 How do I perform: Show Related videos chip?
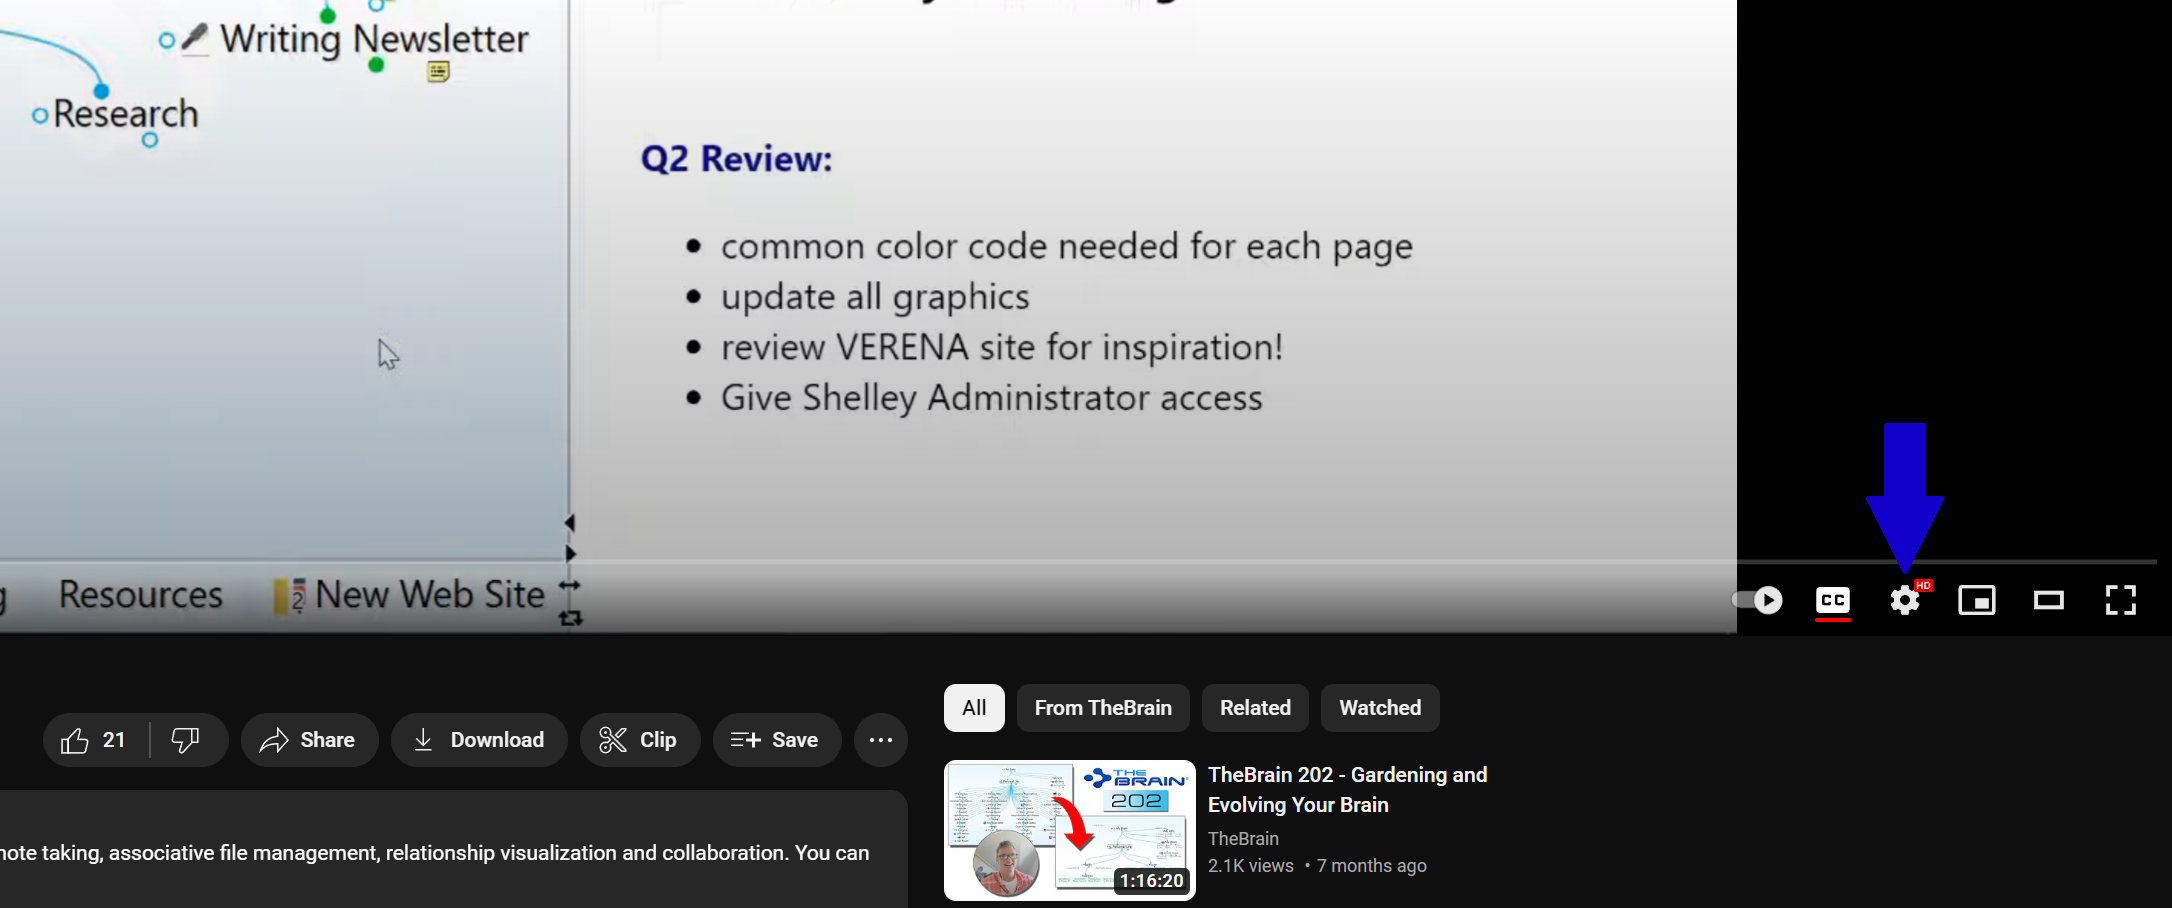(x=1255, y=708)
